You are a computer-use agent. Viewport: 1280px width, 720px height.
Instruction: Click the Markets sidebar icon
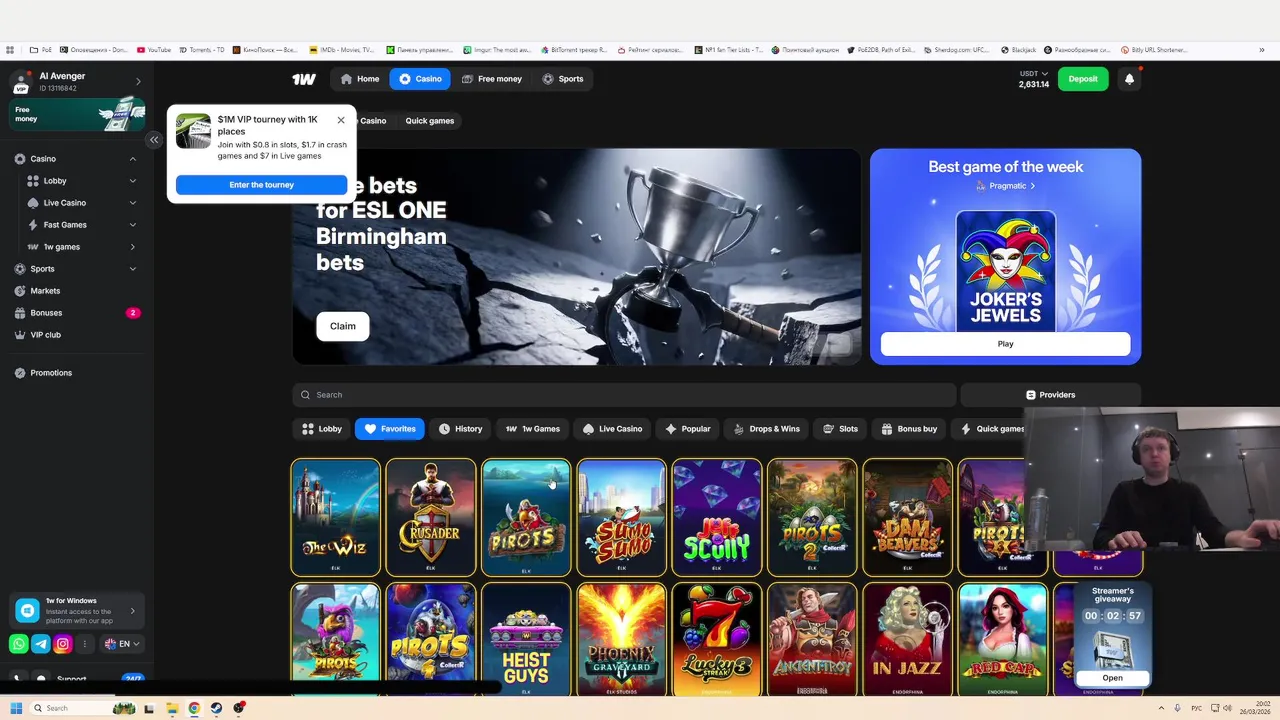[x=20, y=291]
